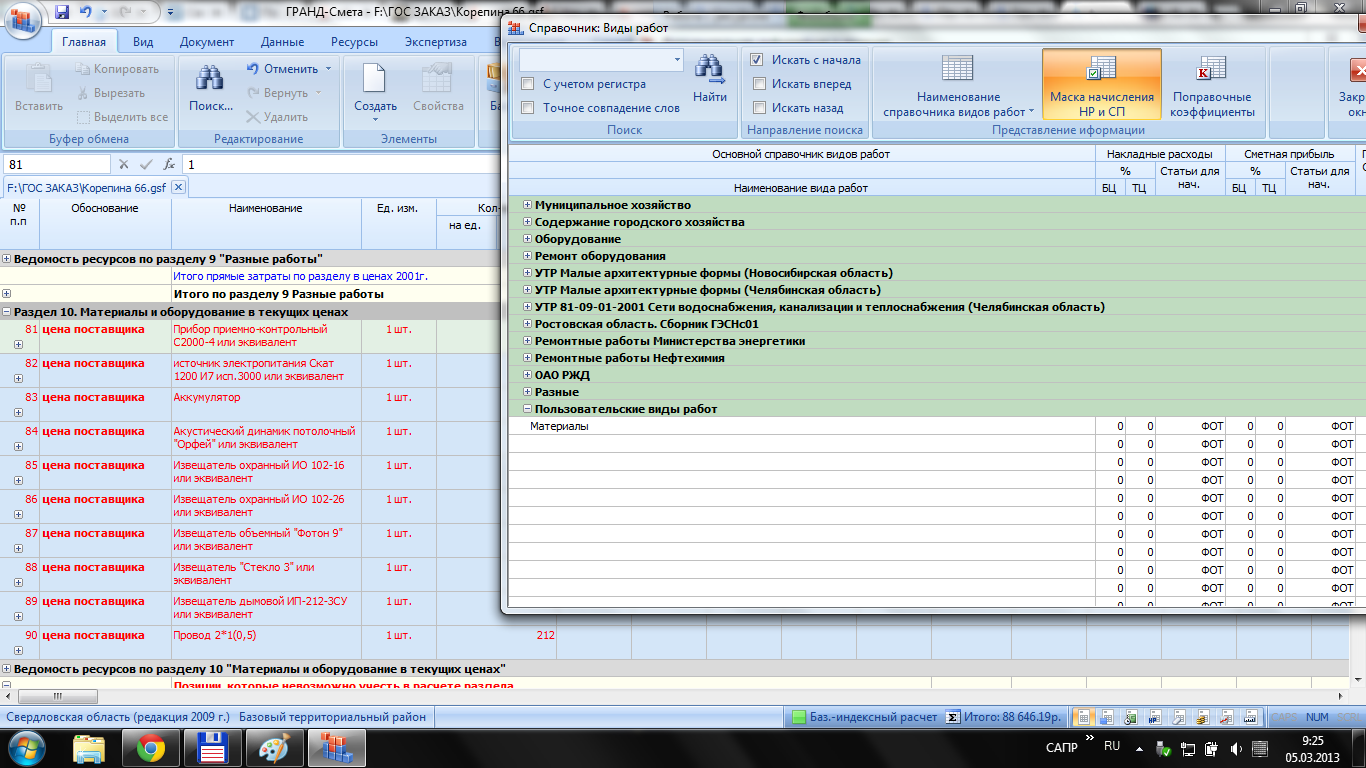Click the Save floppy icon in title bar
This screenshot has width=1366, height=768.
pos(62,13)
